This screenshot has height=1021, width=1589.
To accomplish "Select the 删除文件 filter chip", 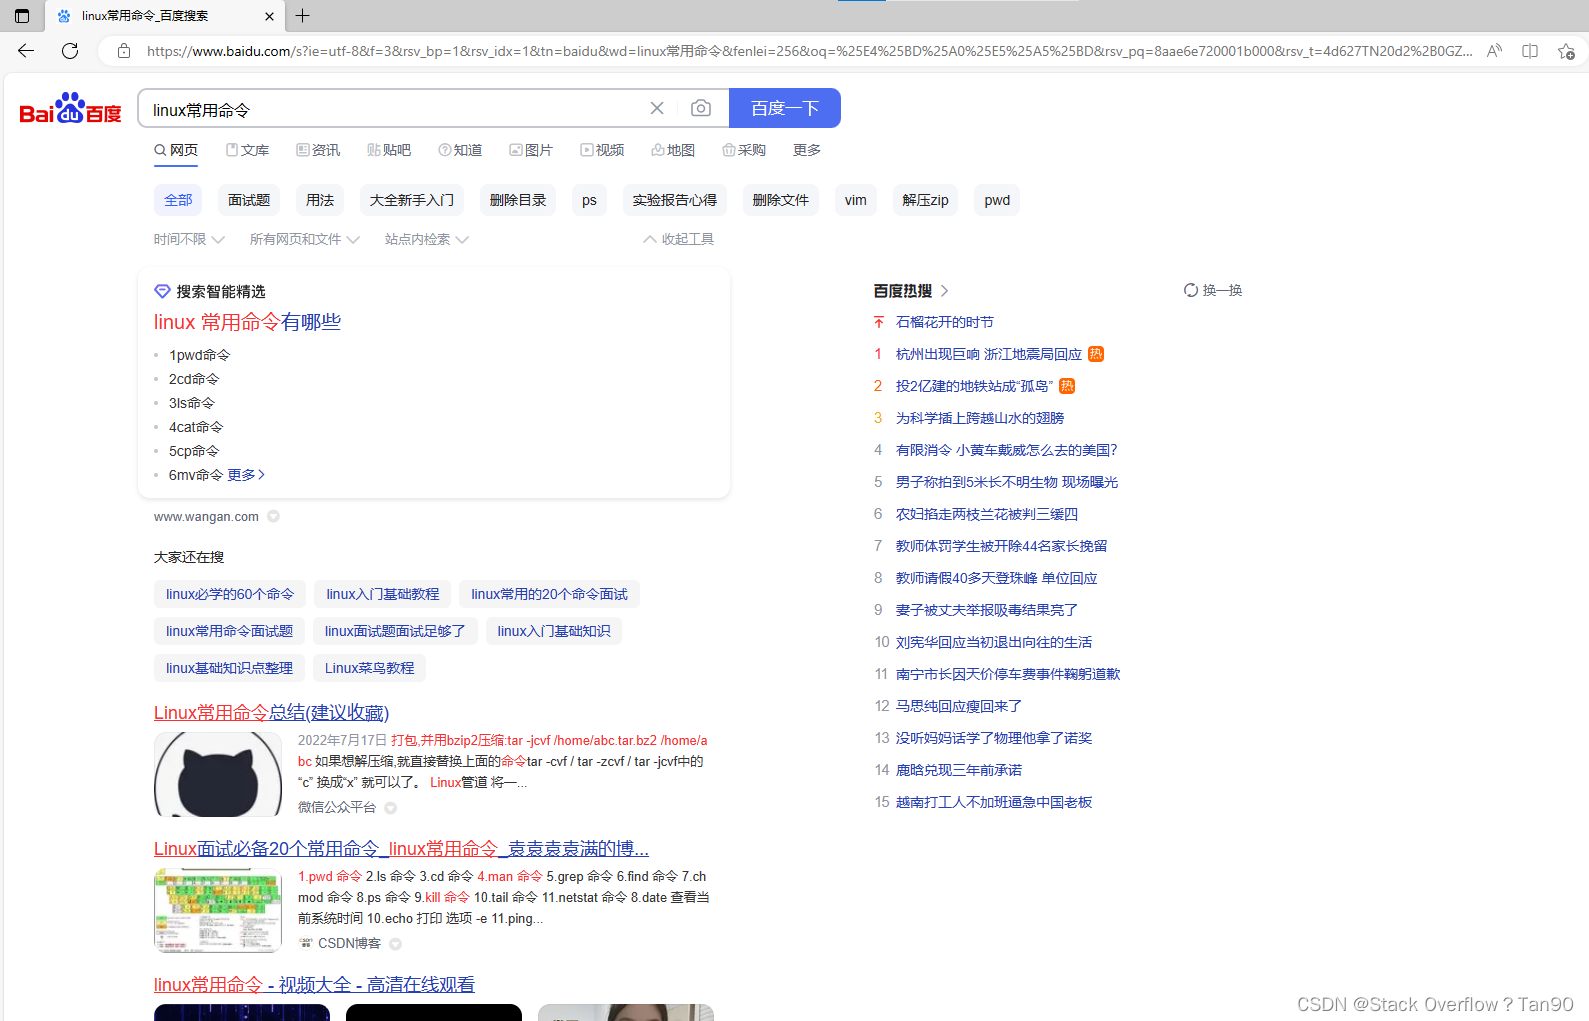I will (781, 200).
